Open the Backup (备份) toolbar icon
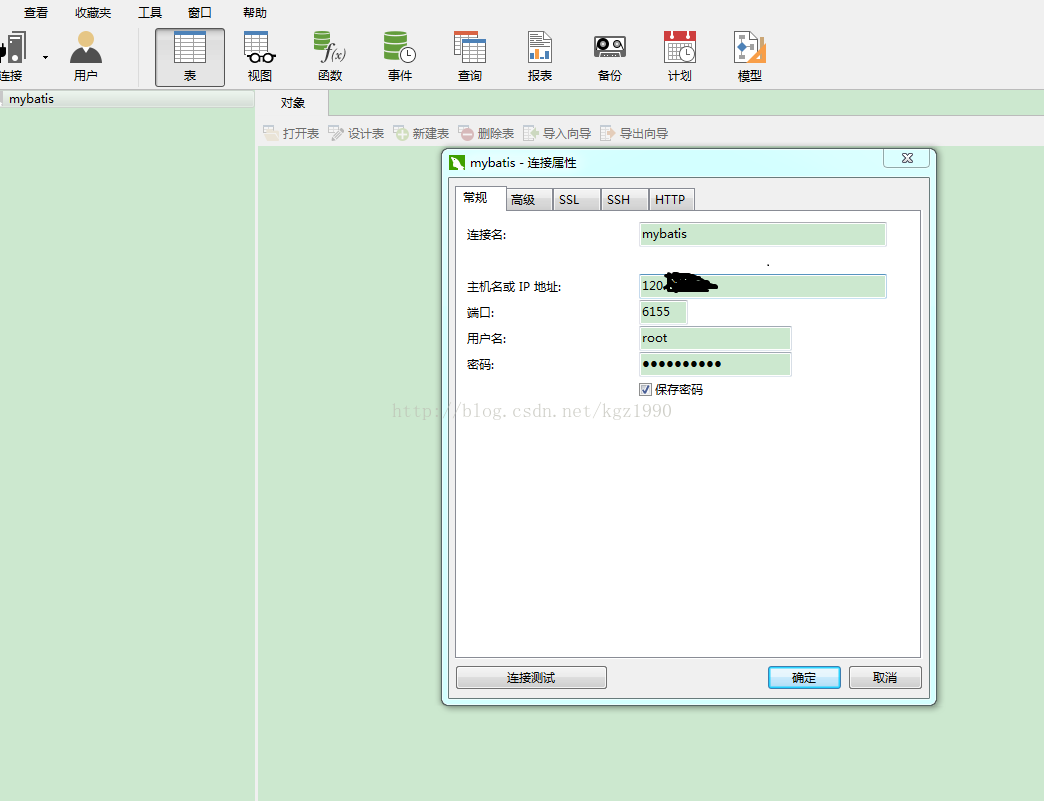The height and width of the screenshot is (801, 1044). click(609, 56)
